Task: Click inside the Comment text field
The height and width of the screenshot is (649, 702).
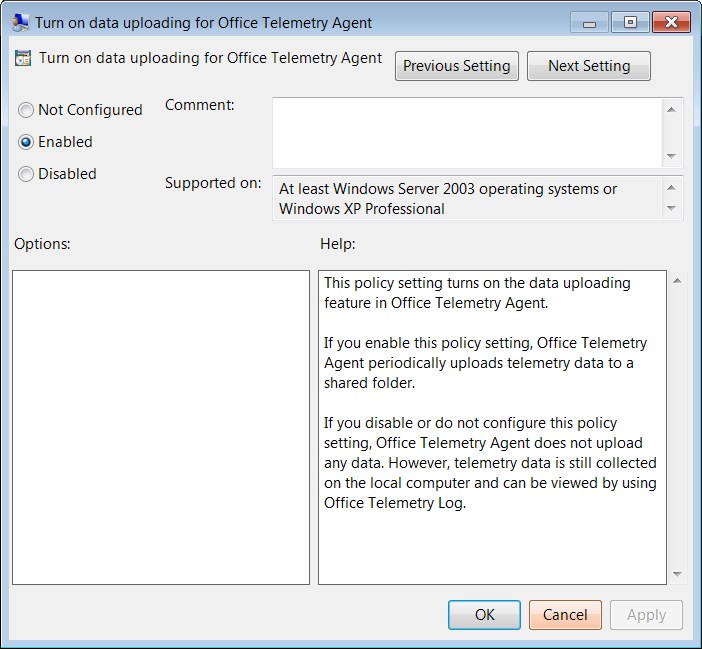Action: (467, 133)
